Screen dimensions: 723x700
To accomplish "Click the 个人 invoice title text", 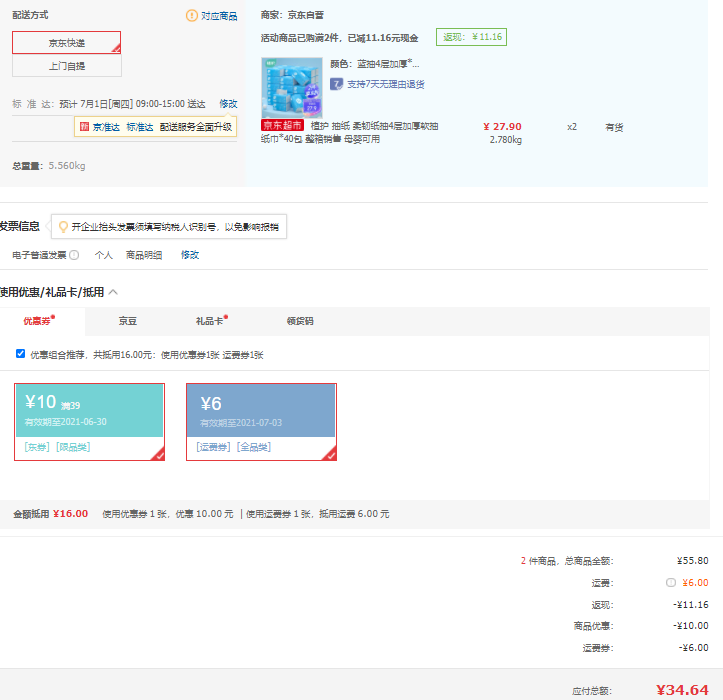I will 104,255.
